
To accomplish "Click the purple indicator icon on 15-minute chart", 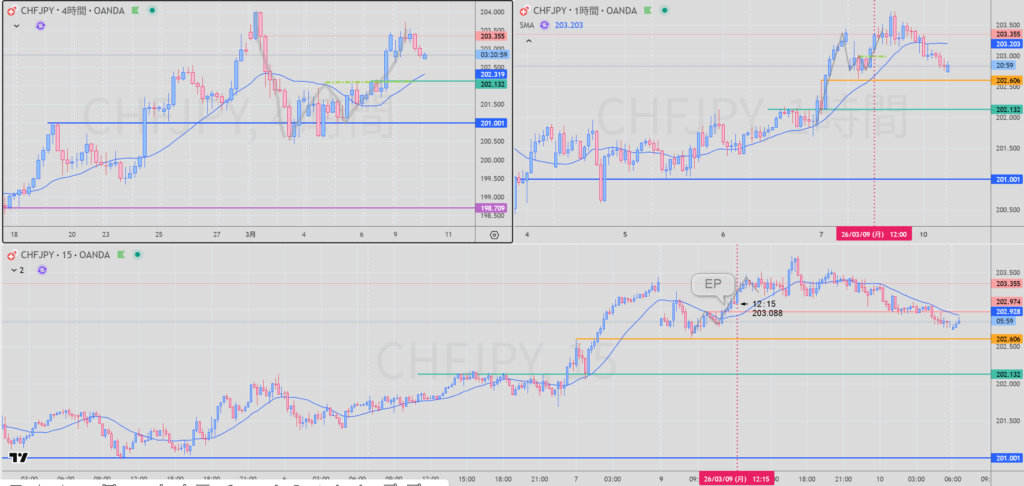I will pos(43,270).
